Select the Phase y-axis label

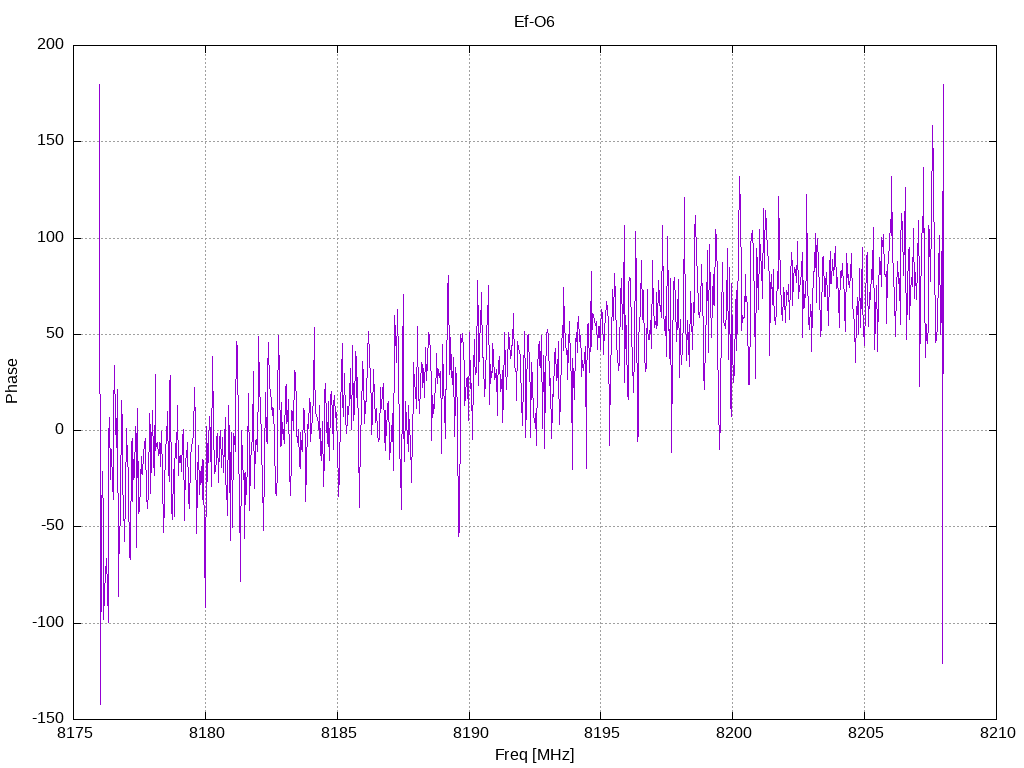(12, 381)
